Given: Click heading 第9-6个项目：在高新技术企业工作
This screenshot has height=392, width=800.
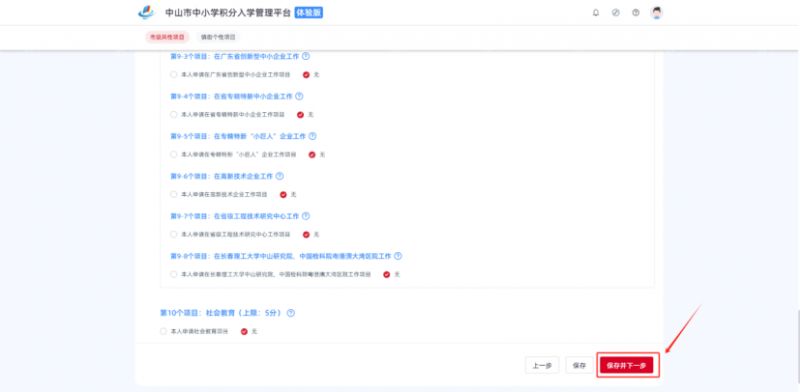Looking at the screenshot, I should (221, 176).
